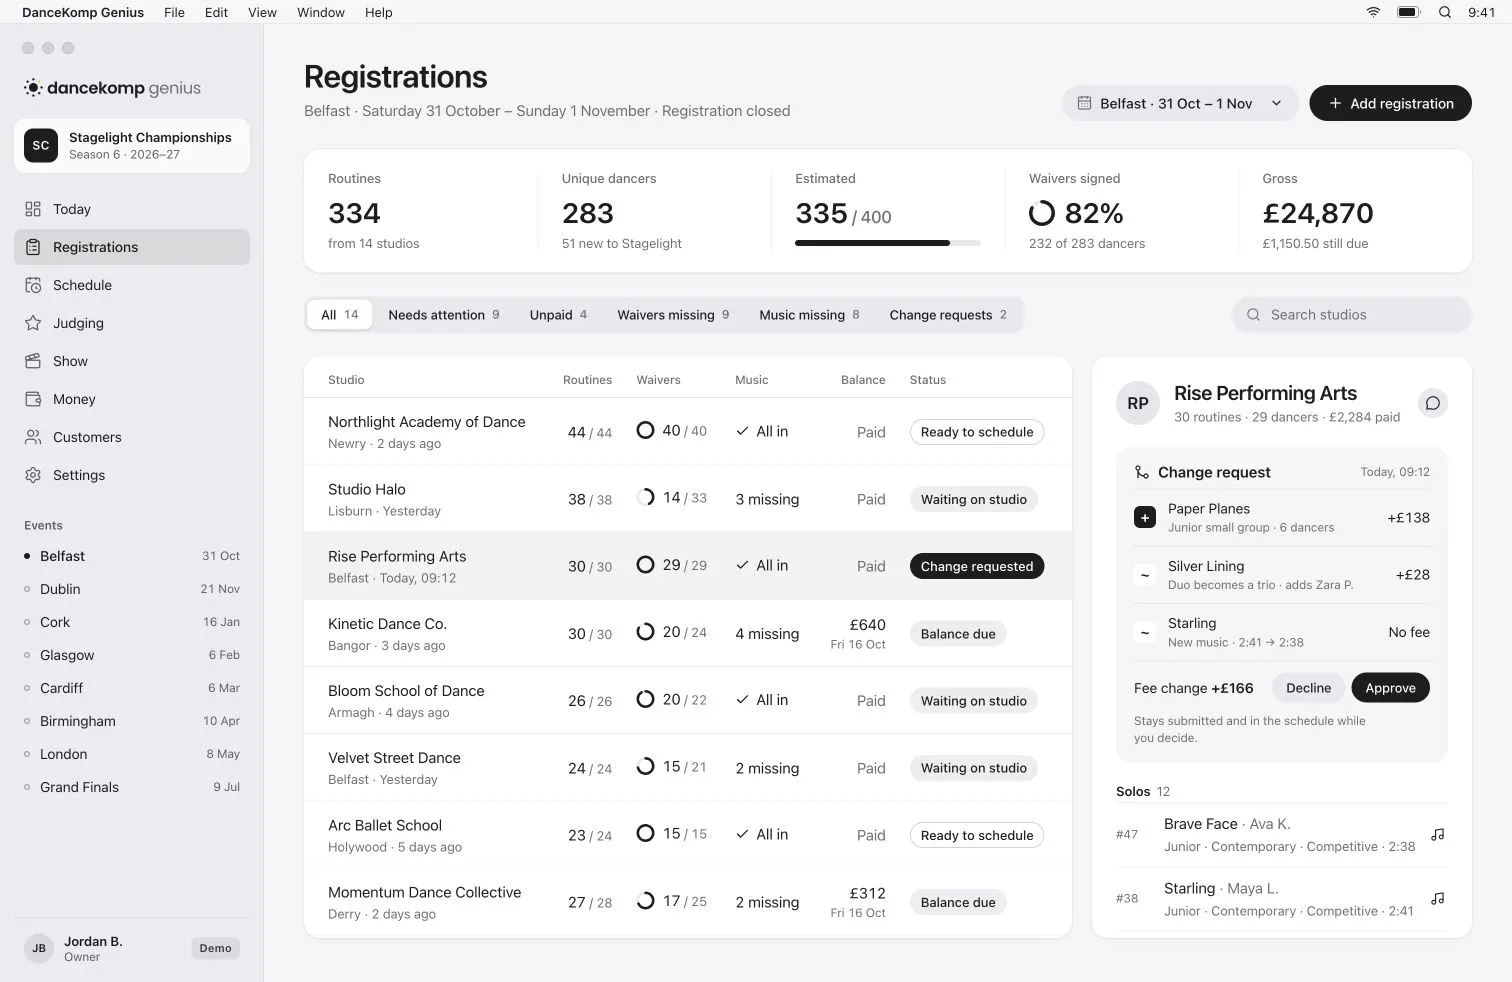Click the Search studios field
Viewport: 1512px width, 982px height.
click(x=1352, y=314)
